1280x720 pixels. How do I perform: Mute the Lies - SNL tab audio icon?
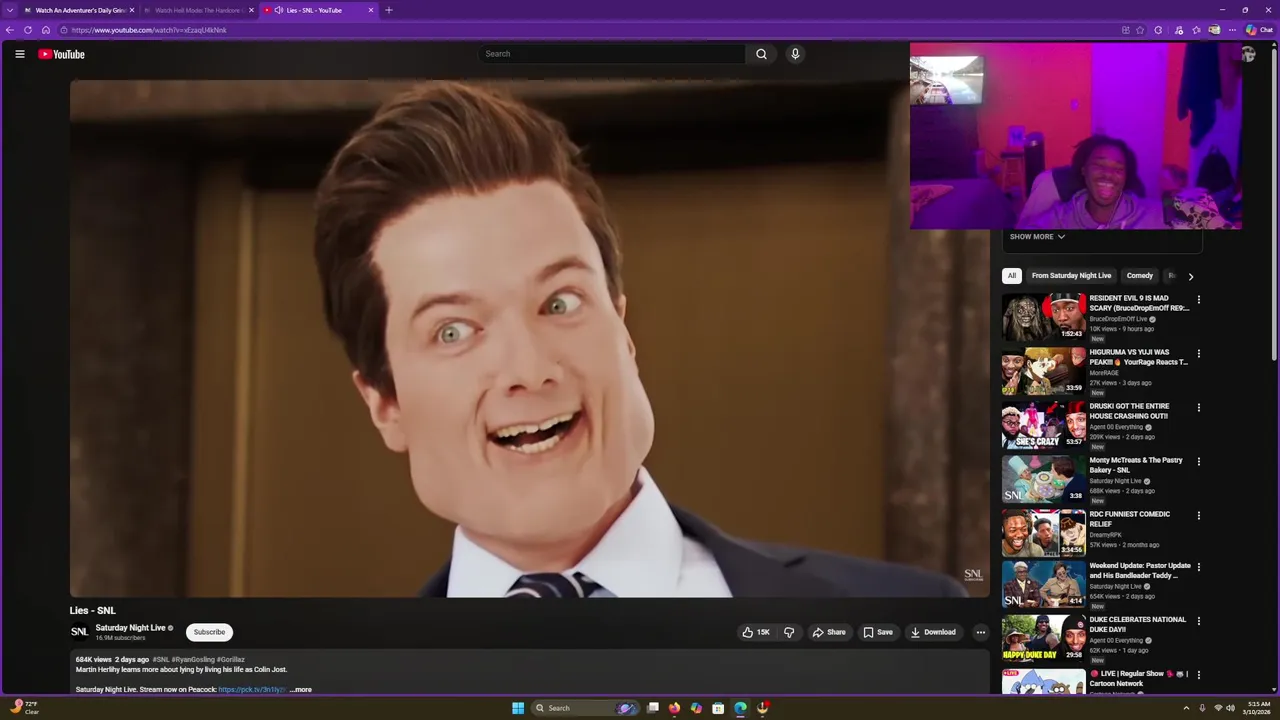(x=278, y=10)
